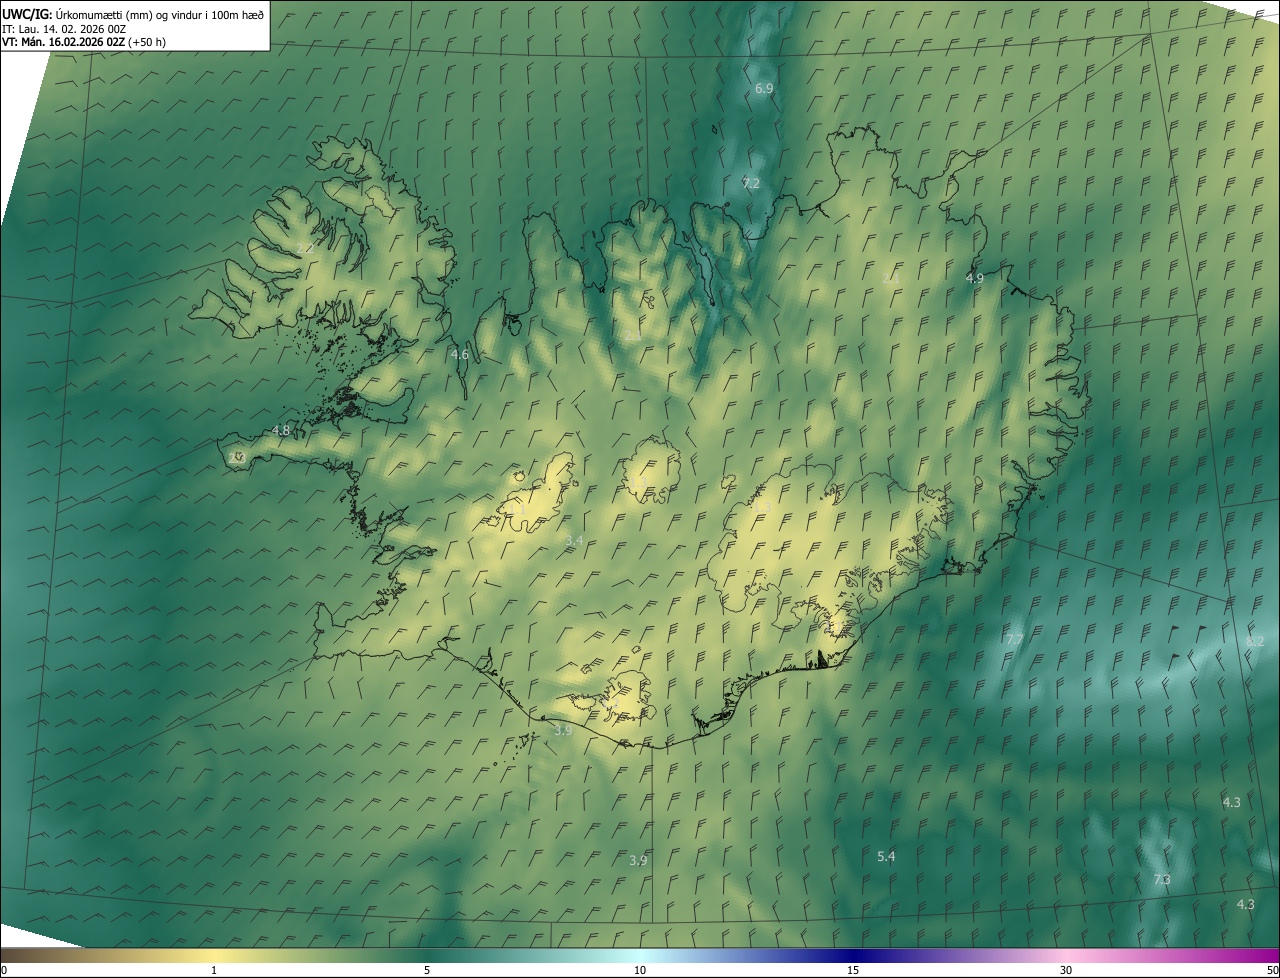Click the color scale tick label '10'
This screenshot has height=978, width=1280.
tap(640, 971)
